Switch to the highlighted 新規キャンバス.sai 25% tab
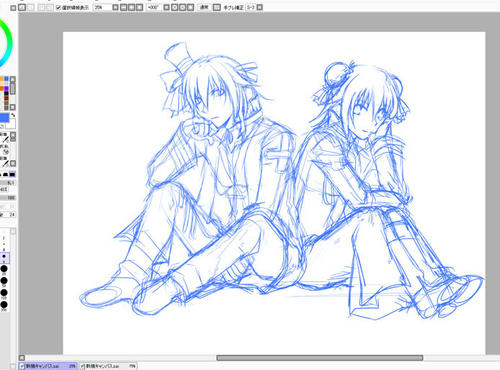 [x=48, y=366]
